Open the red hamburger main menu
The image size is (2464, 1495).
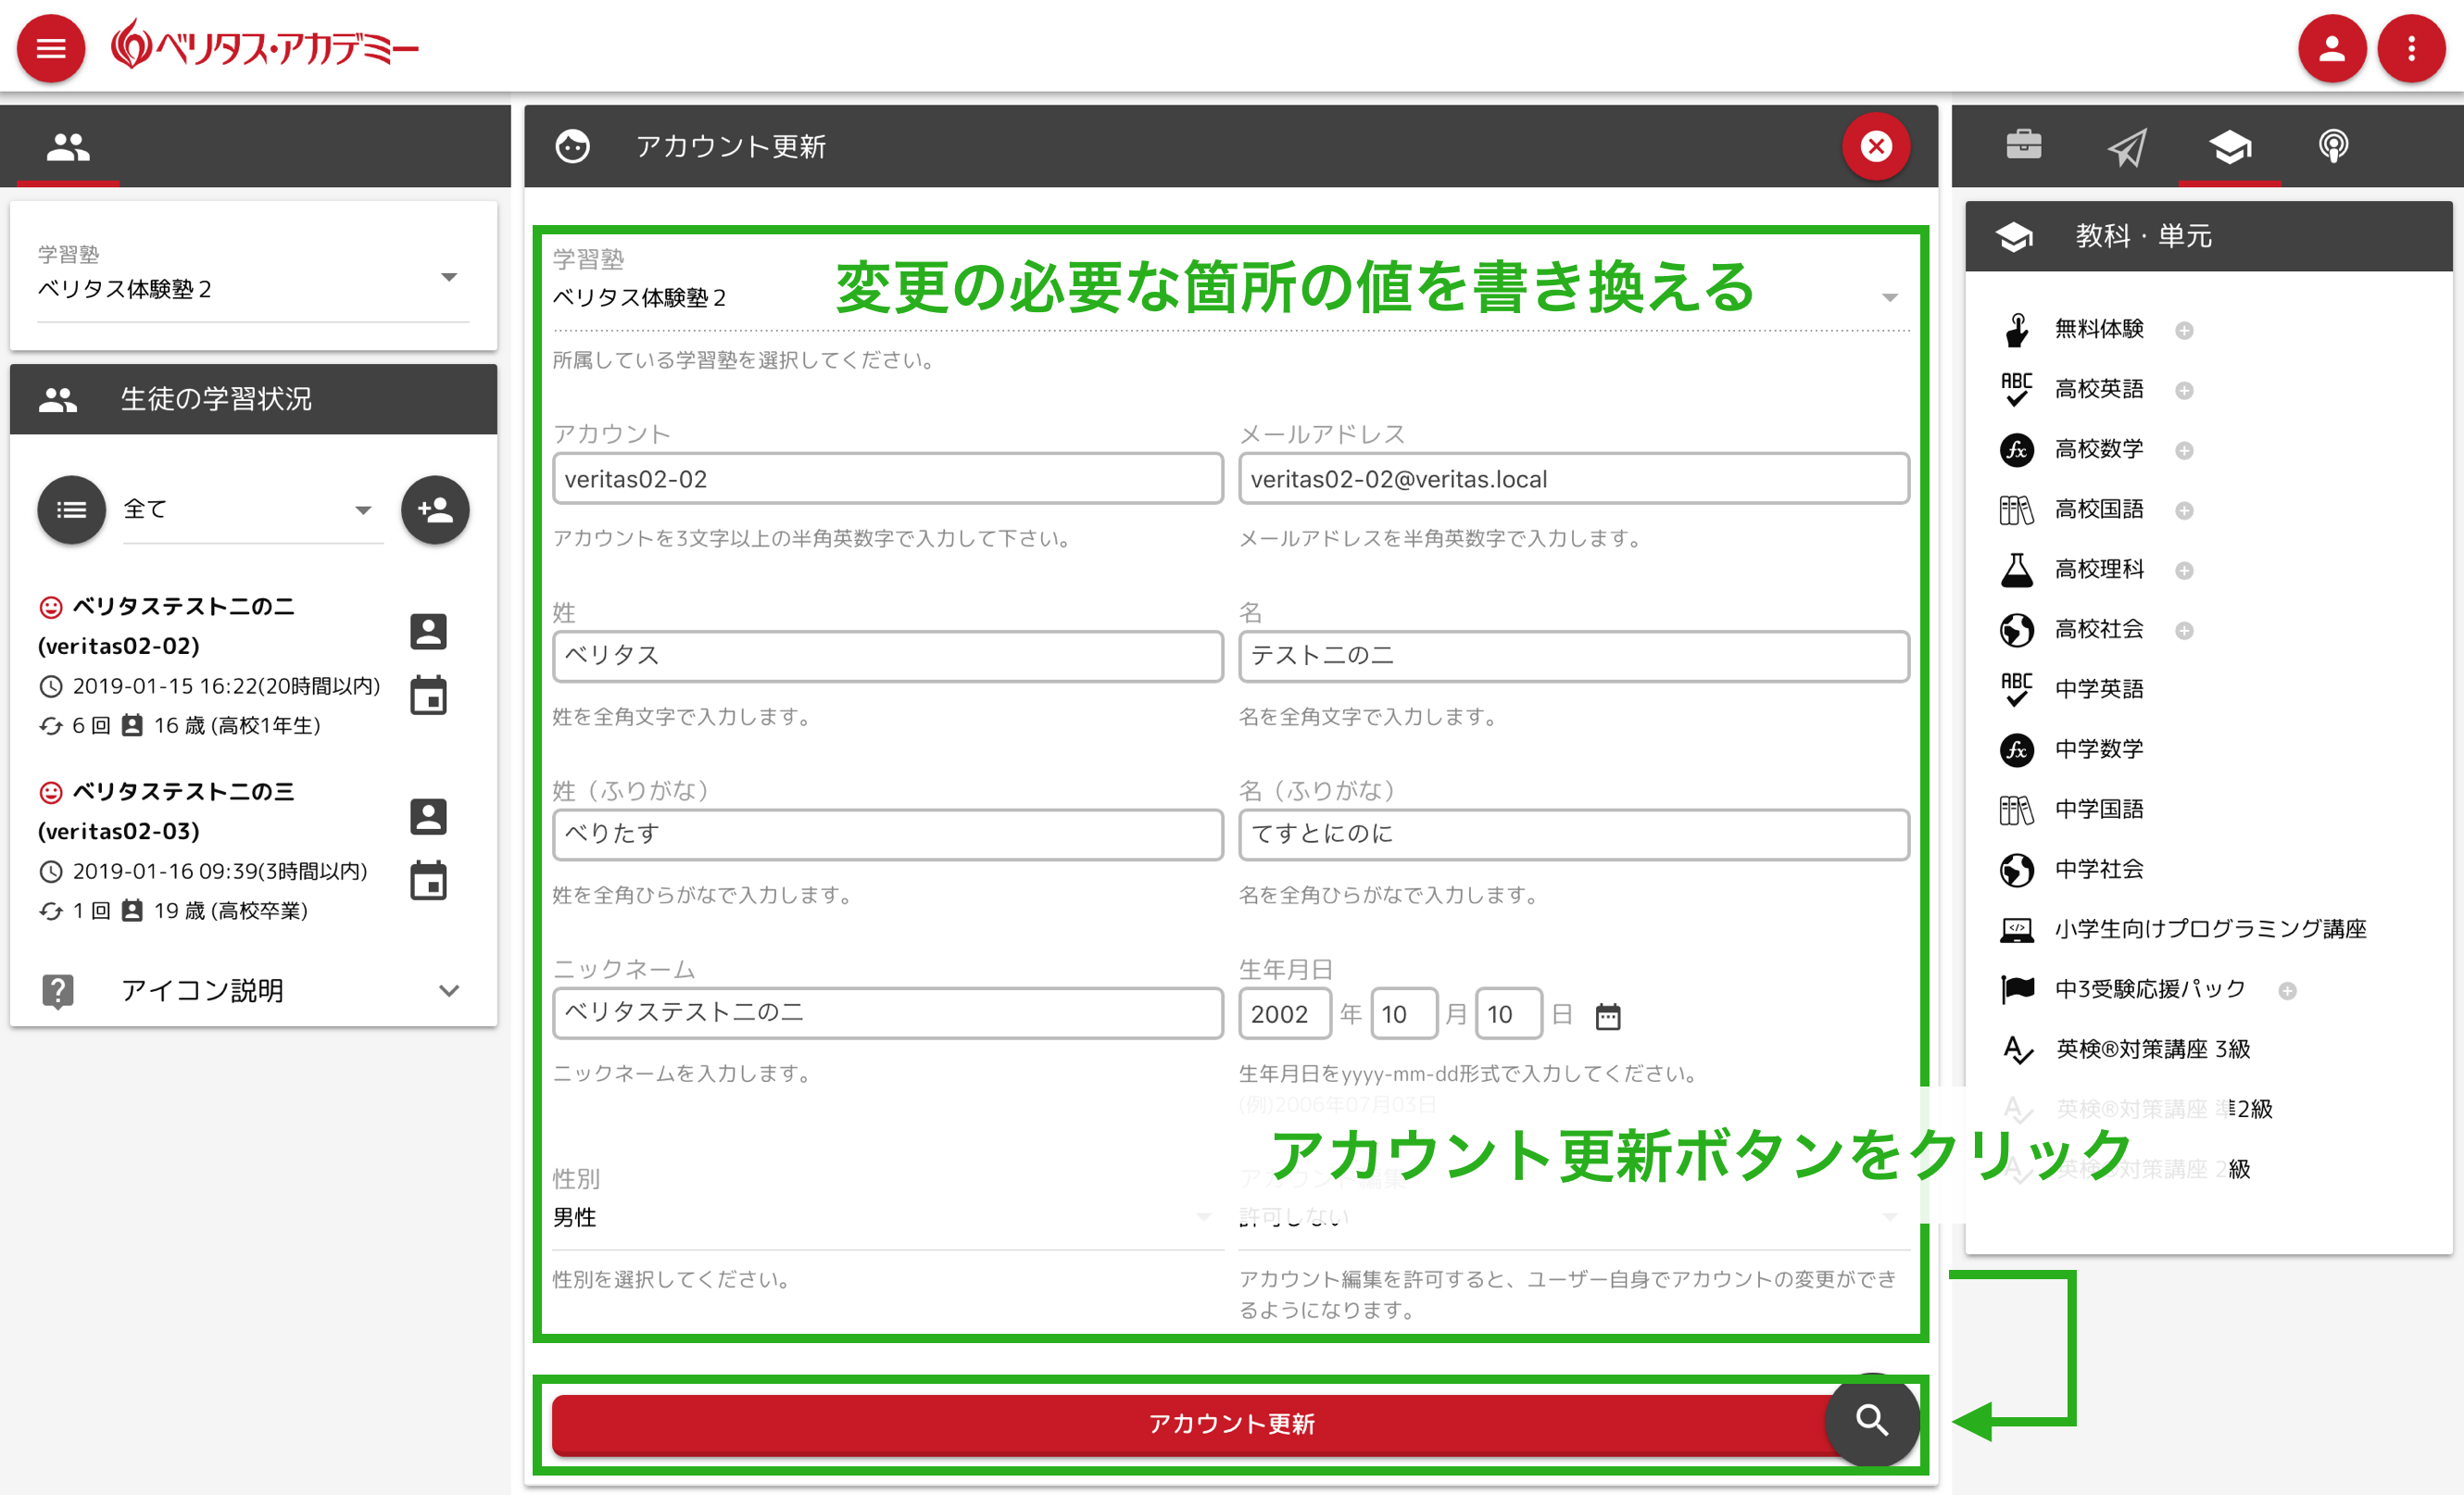point(51,48)
